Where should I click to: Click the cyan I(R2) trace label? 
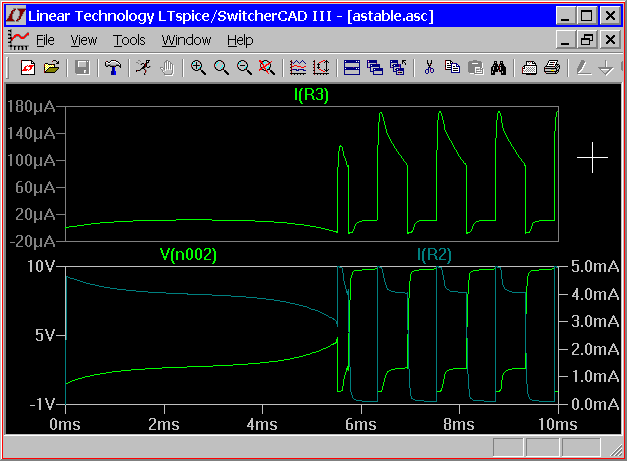click(x=433, y=255)
